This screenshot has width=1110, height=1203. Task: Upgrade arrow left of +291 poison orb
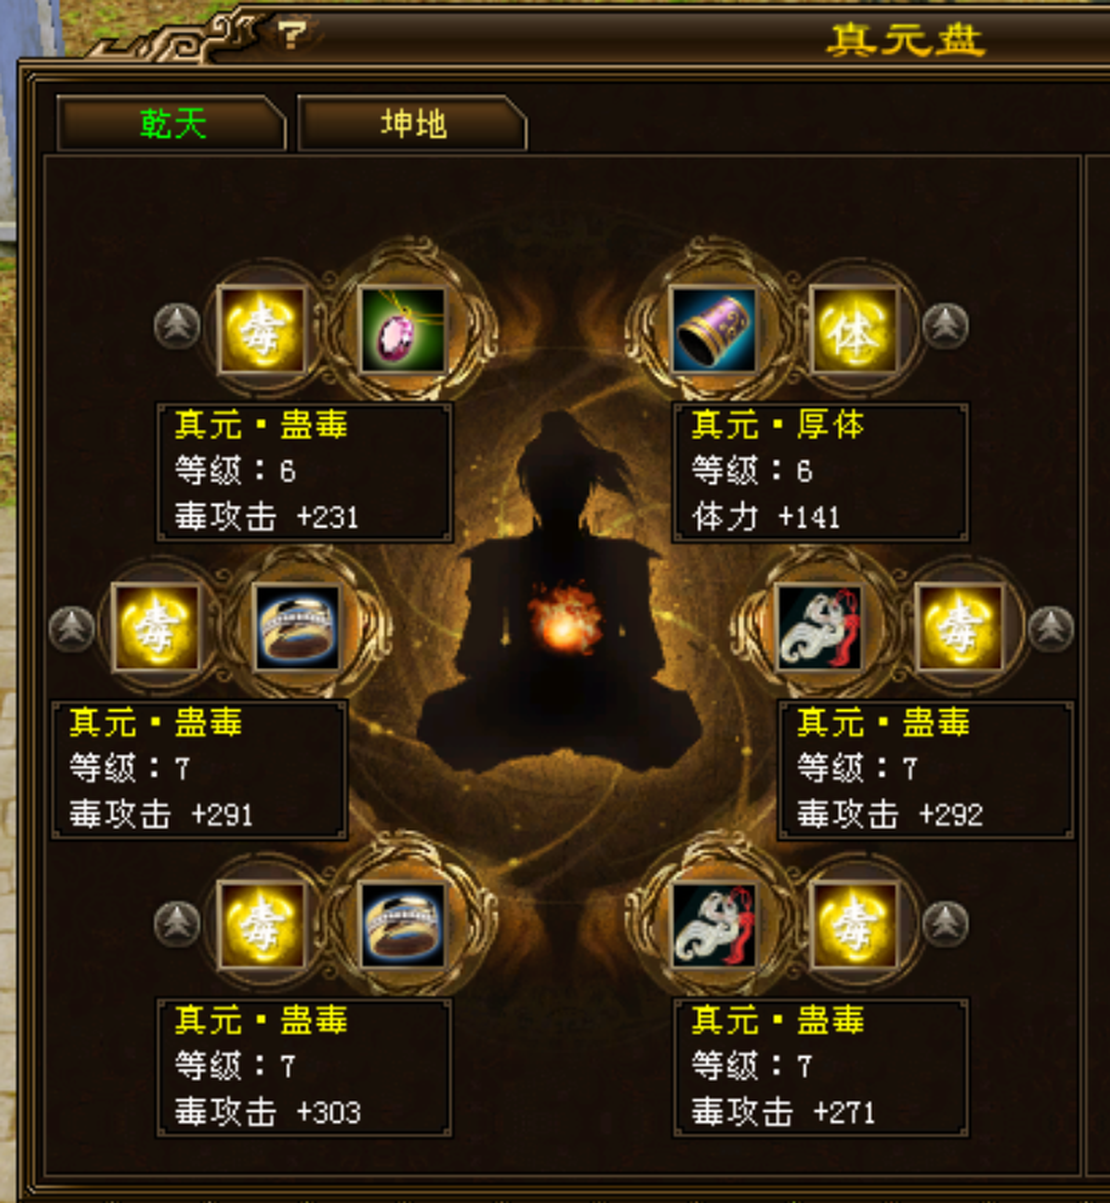pyautogui.click(x=71, y=629)
